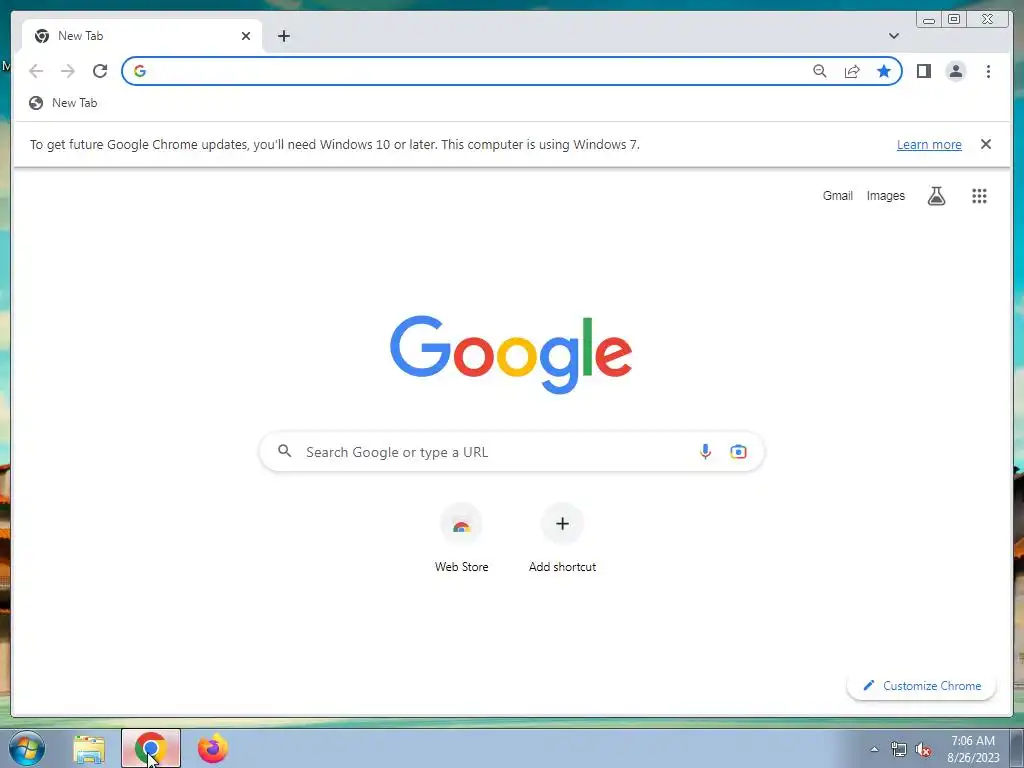Select the New Tab browser tab
The height and width of the screenshot is (768, 1024).
(142, 36)
